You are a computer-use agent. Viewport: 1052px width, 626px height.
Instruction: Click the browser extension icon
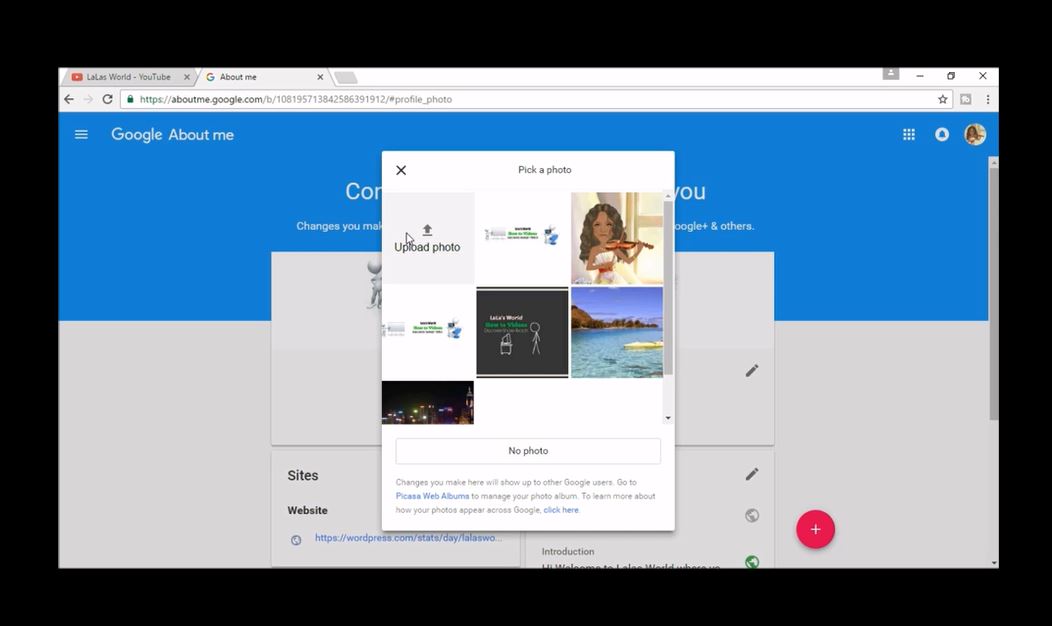point(965,99)
